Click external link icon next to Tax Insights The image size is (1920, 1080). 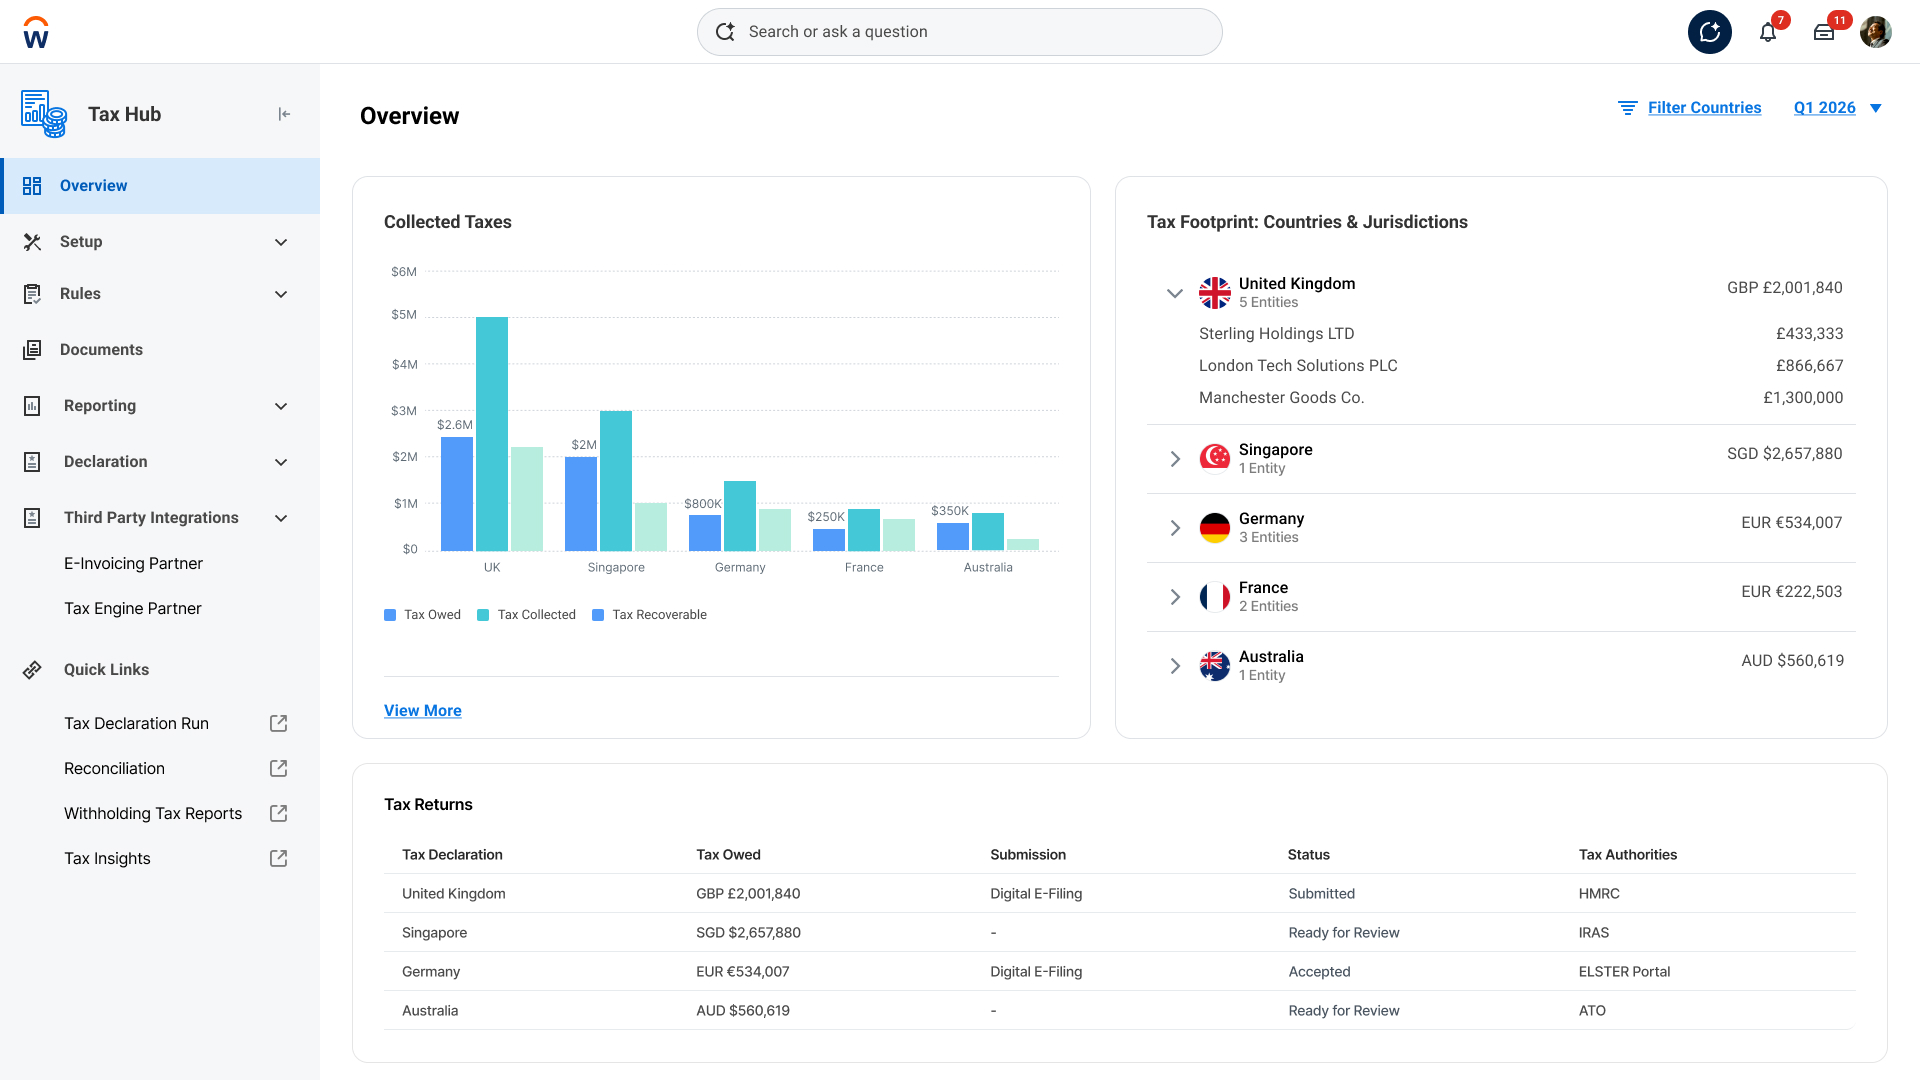[279, 858]
